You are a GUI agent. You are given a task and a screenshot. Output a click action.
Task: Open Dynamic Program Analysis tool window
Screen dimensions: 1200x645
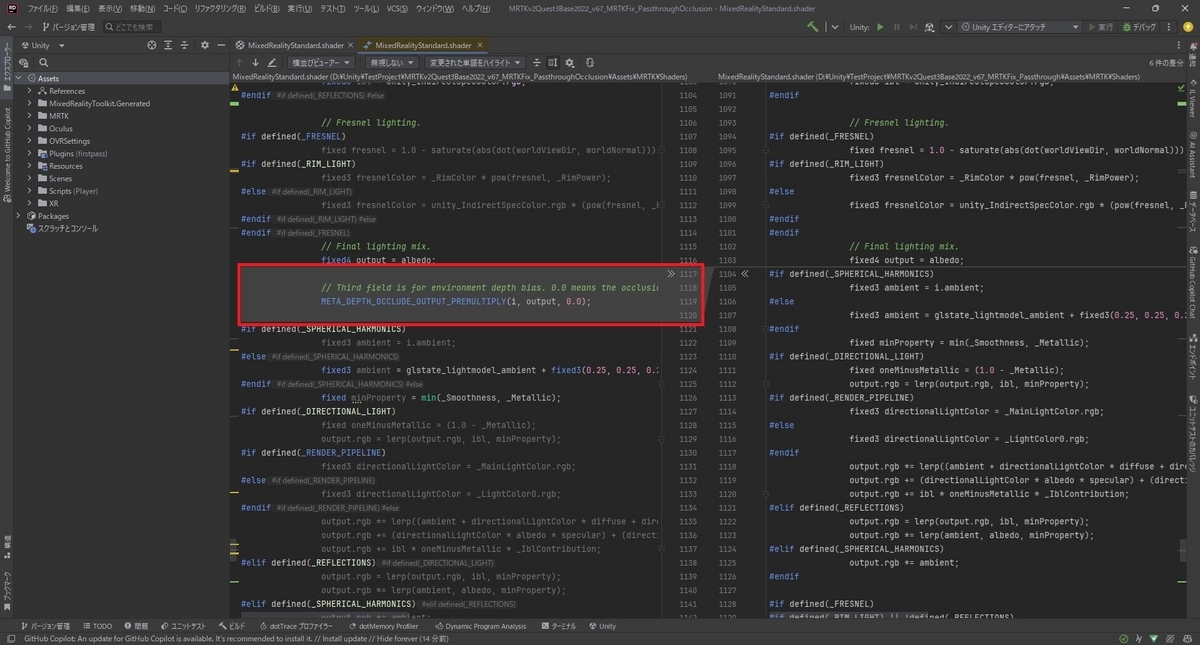click(480, 626)
